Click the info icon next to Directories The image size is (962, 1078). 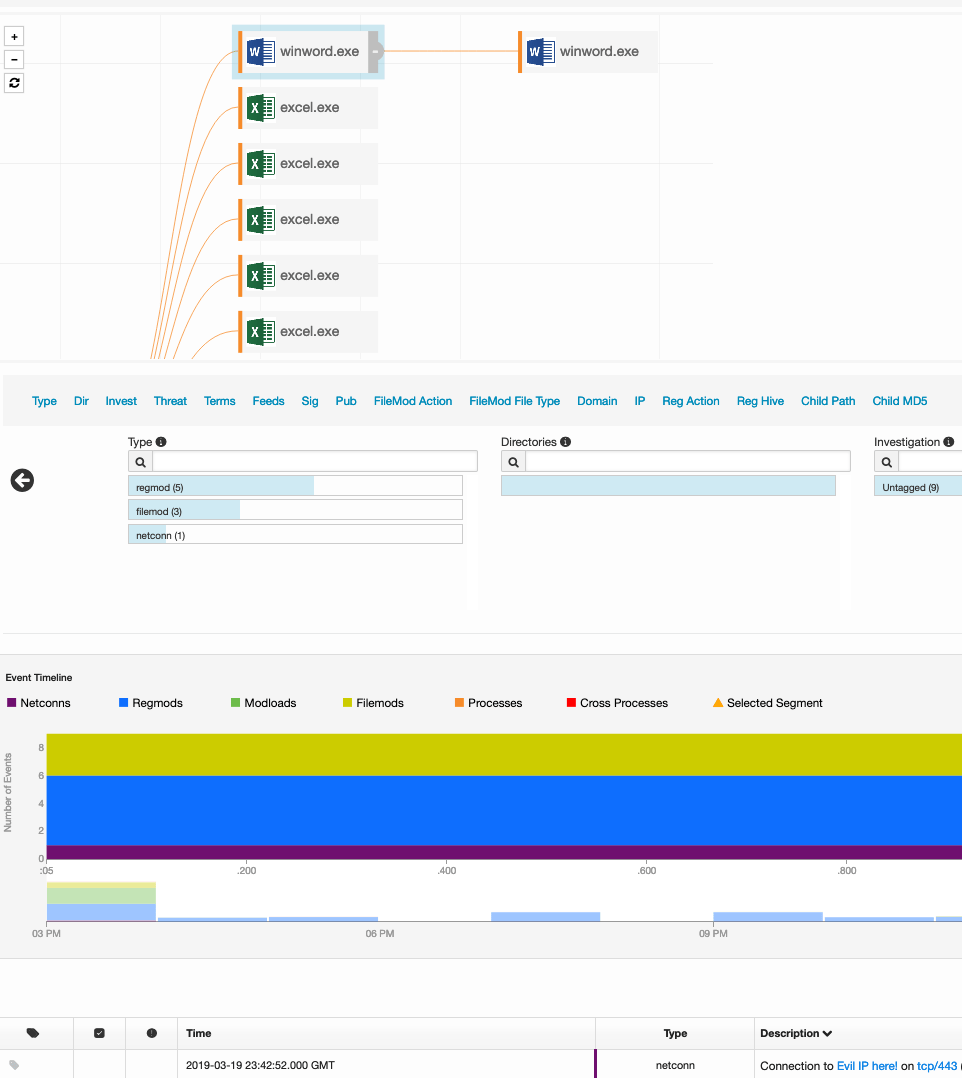(x=565, y=442)
